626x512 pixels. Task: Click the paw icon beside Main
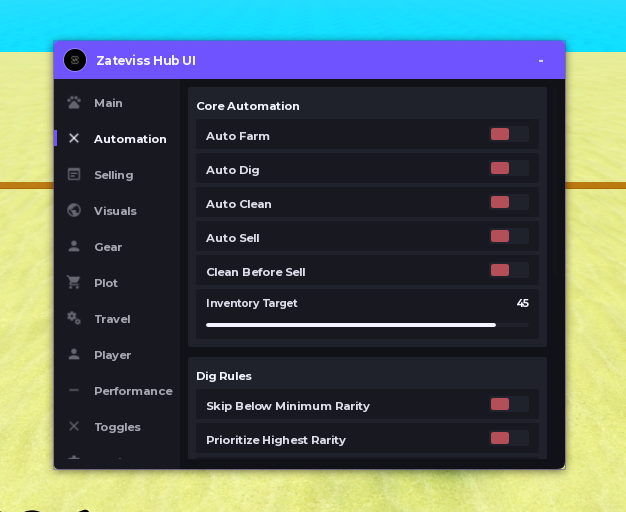coord(74,103)
